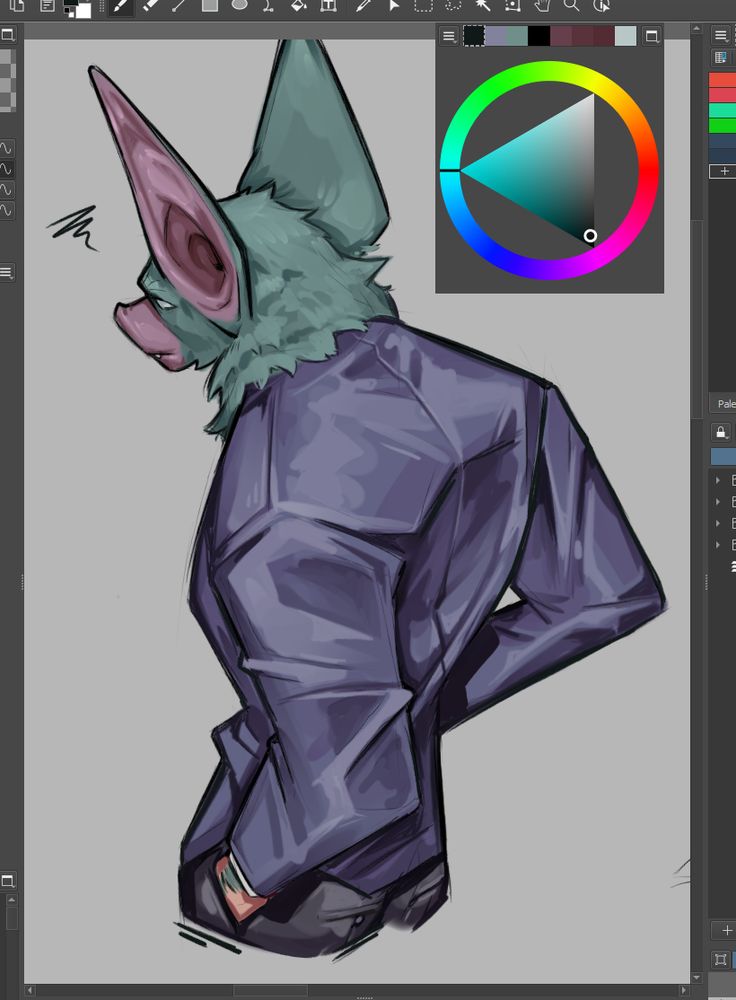Click the color panel pop-out window icon
The width and height of the screenshot is (736, 1000).
652,36
